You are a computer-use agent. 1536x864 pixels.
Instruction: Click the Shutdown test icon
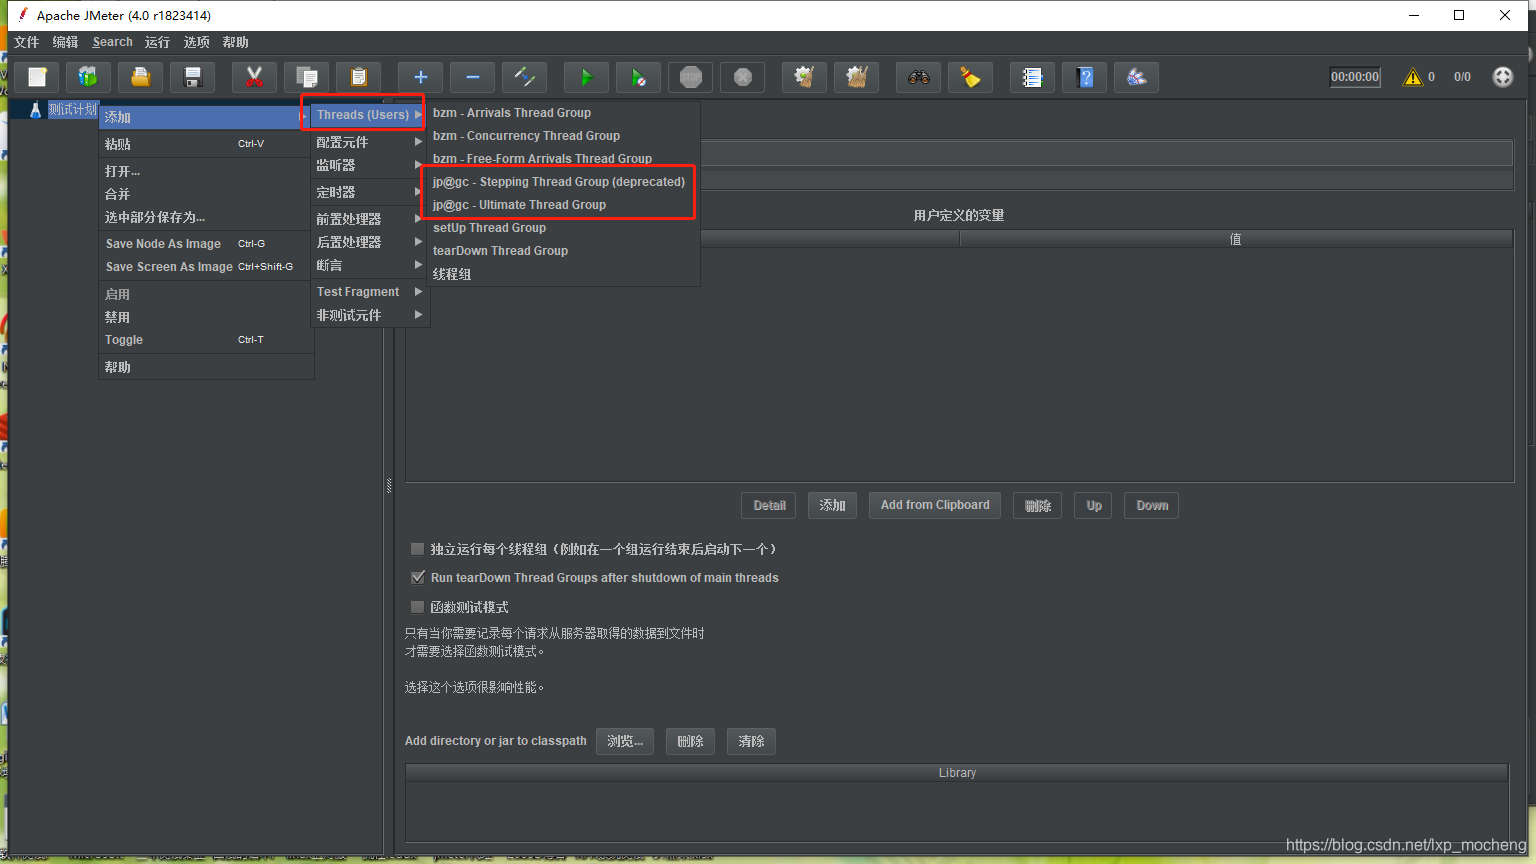click(742, 77)
